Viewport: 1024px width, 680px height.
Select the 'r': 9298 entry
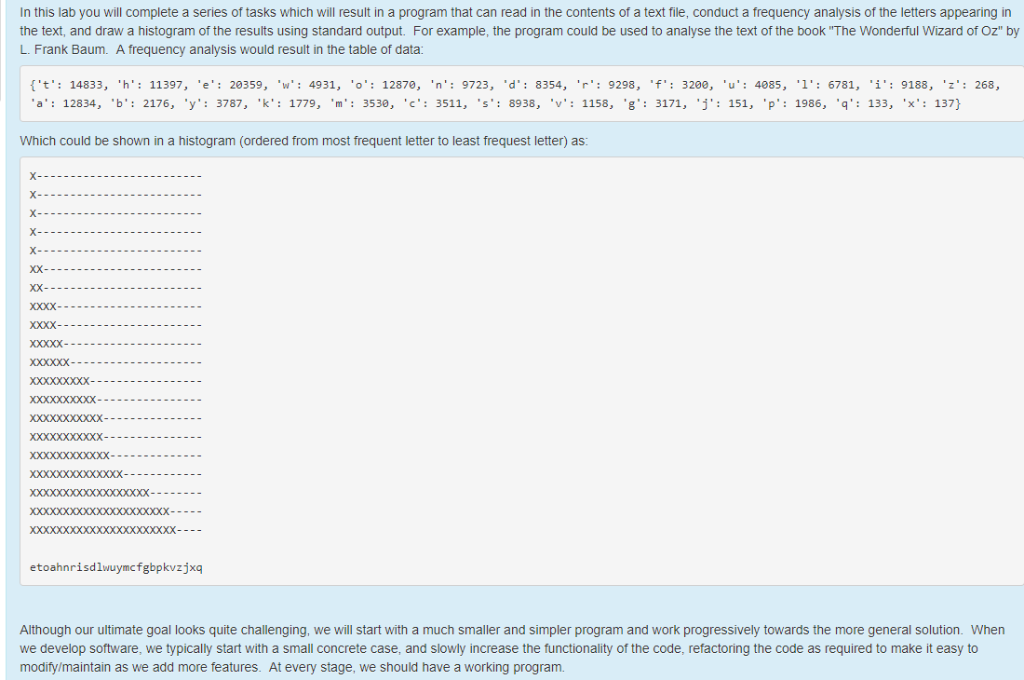(605, 84)
